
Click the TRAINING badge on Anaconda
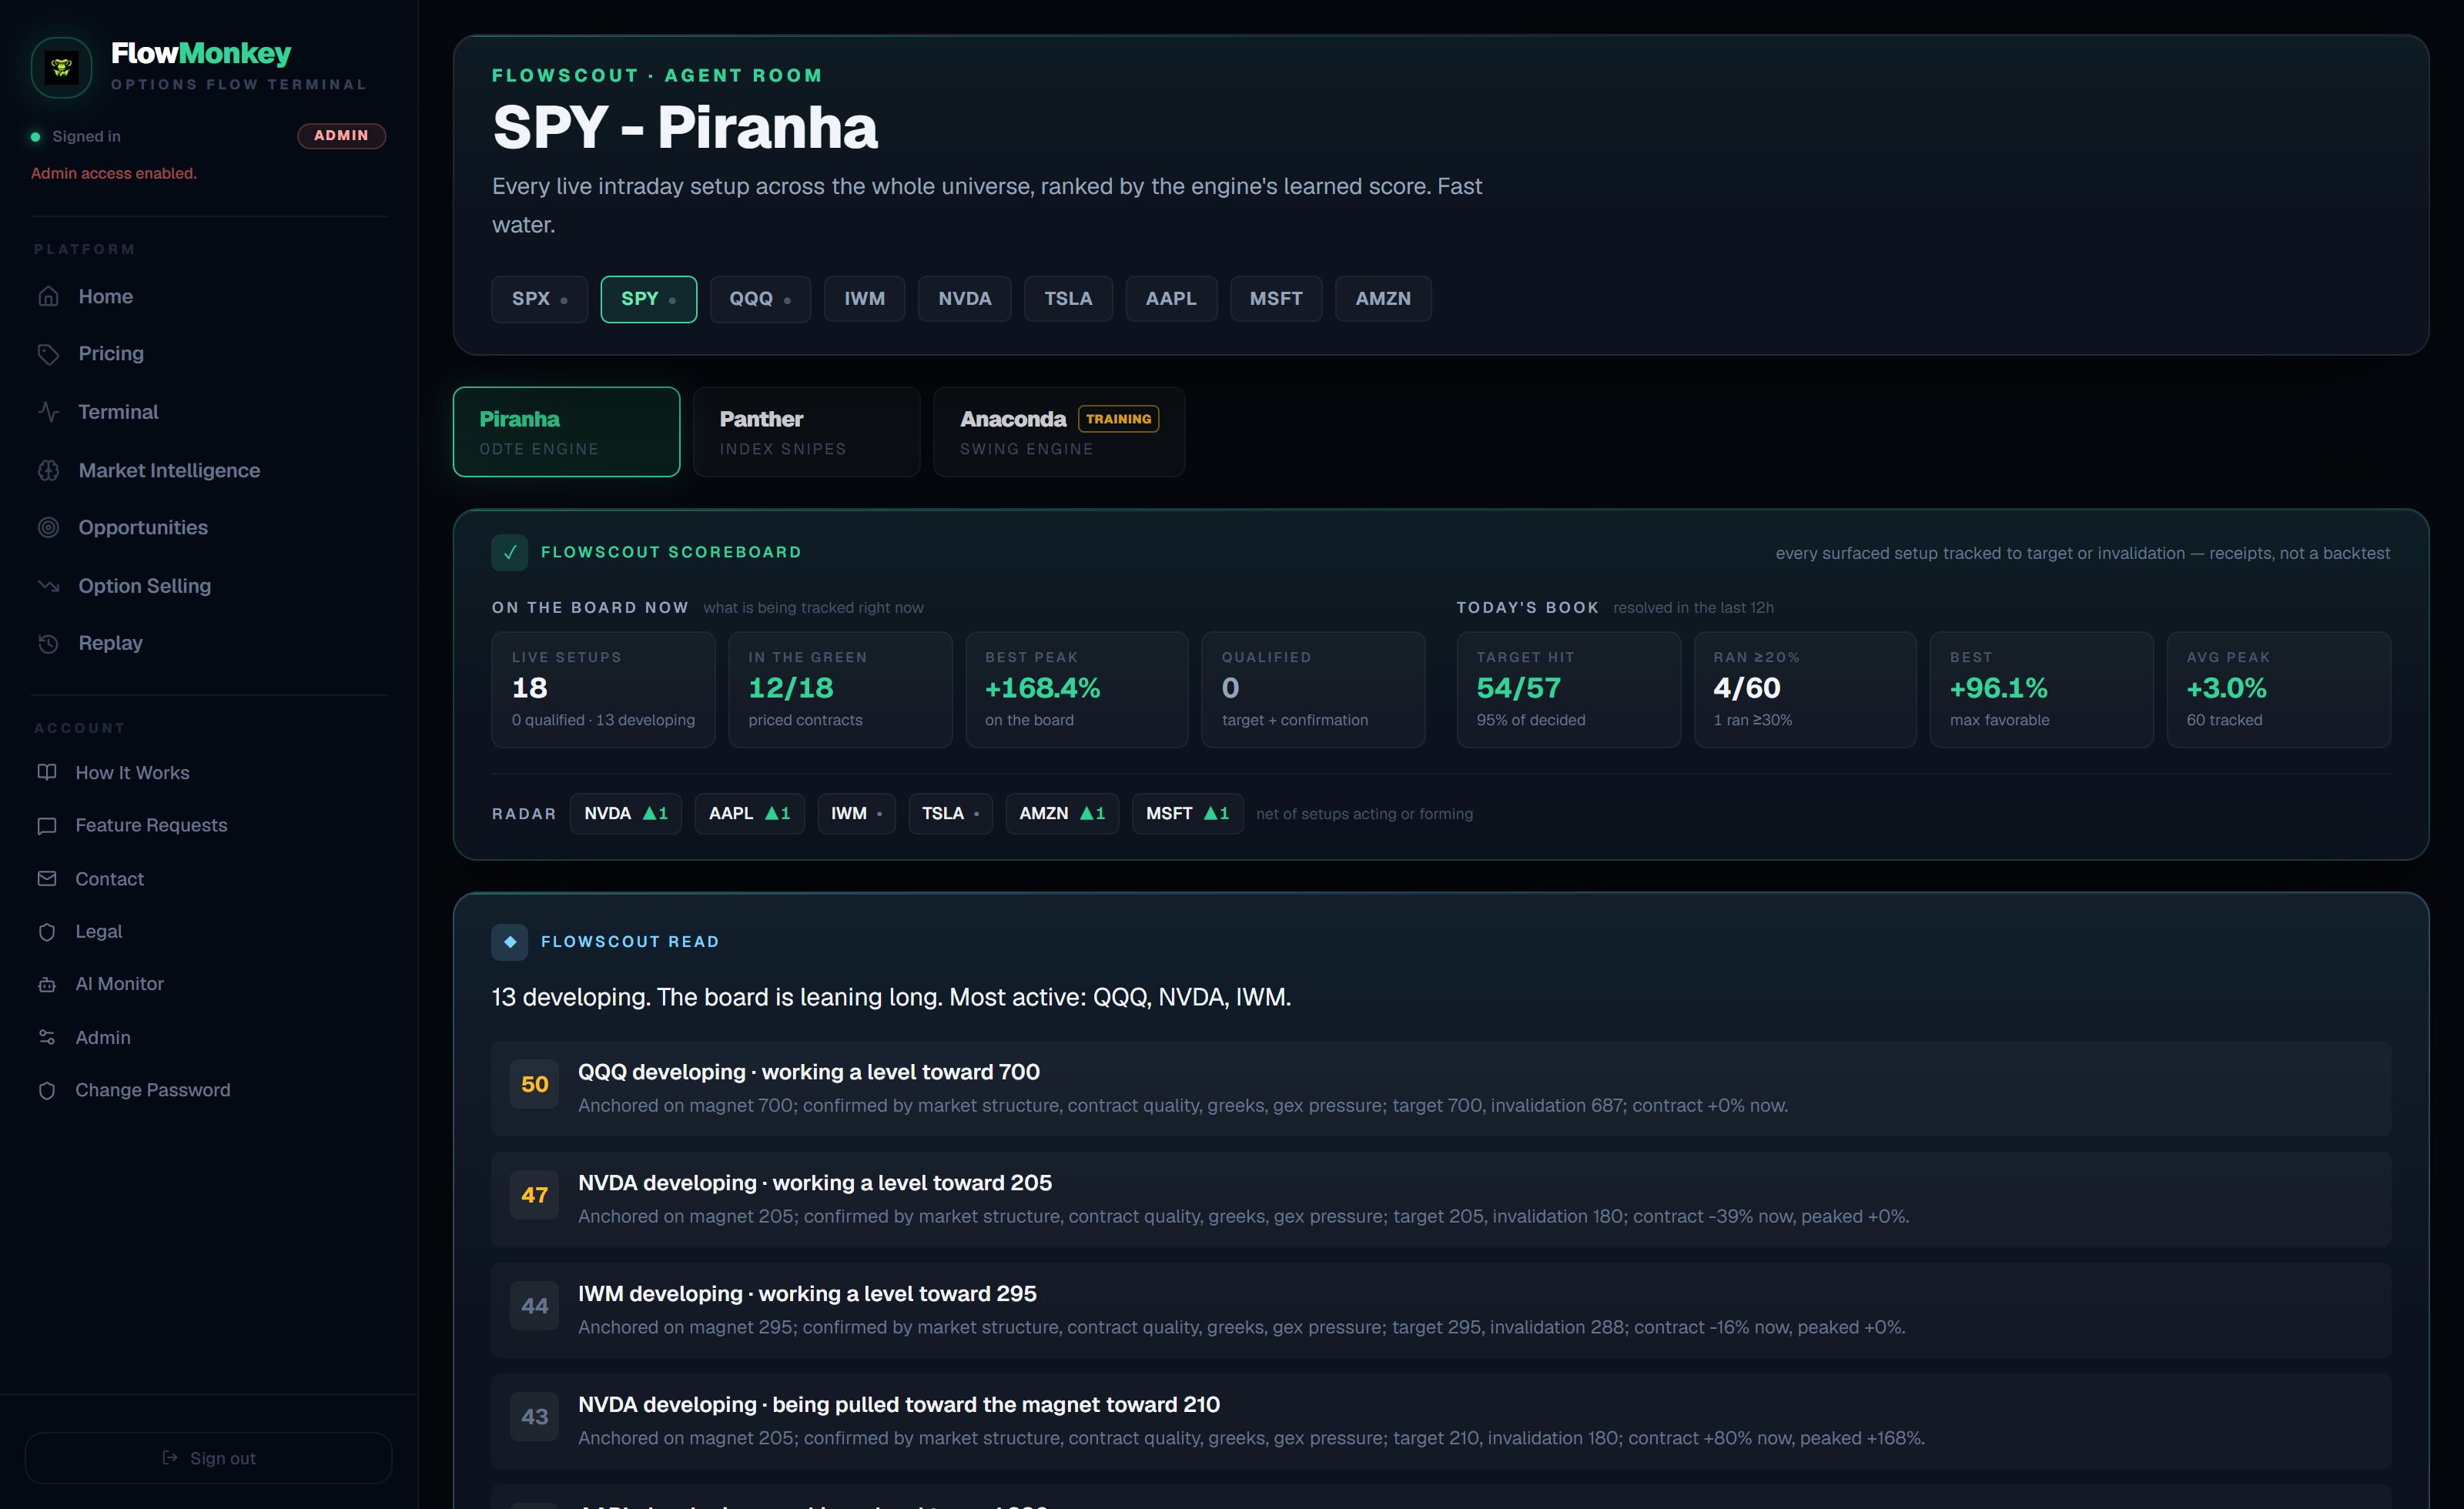tap(1119, 419)
